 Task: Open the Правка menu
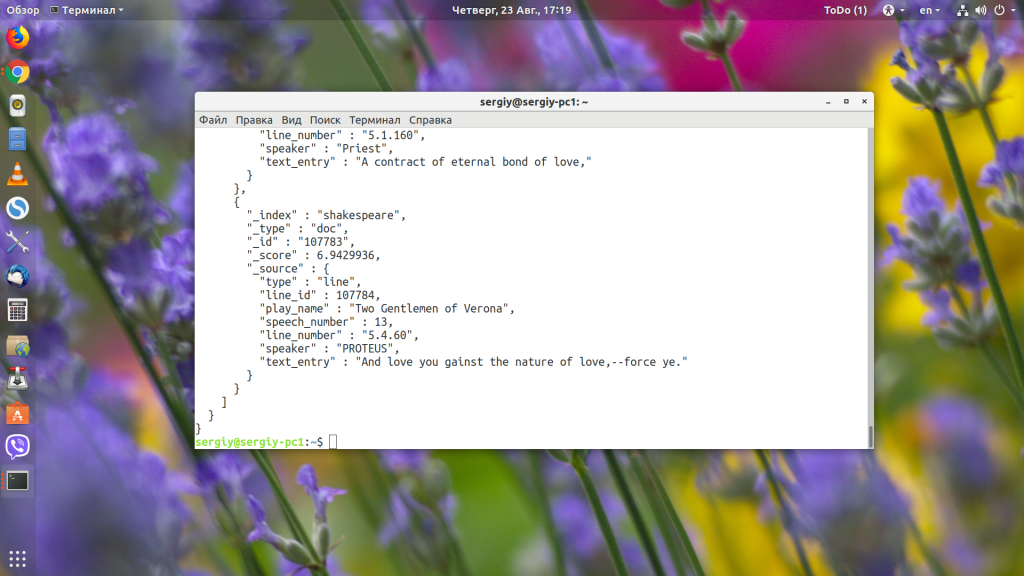point(254,120)
